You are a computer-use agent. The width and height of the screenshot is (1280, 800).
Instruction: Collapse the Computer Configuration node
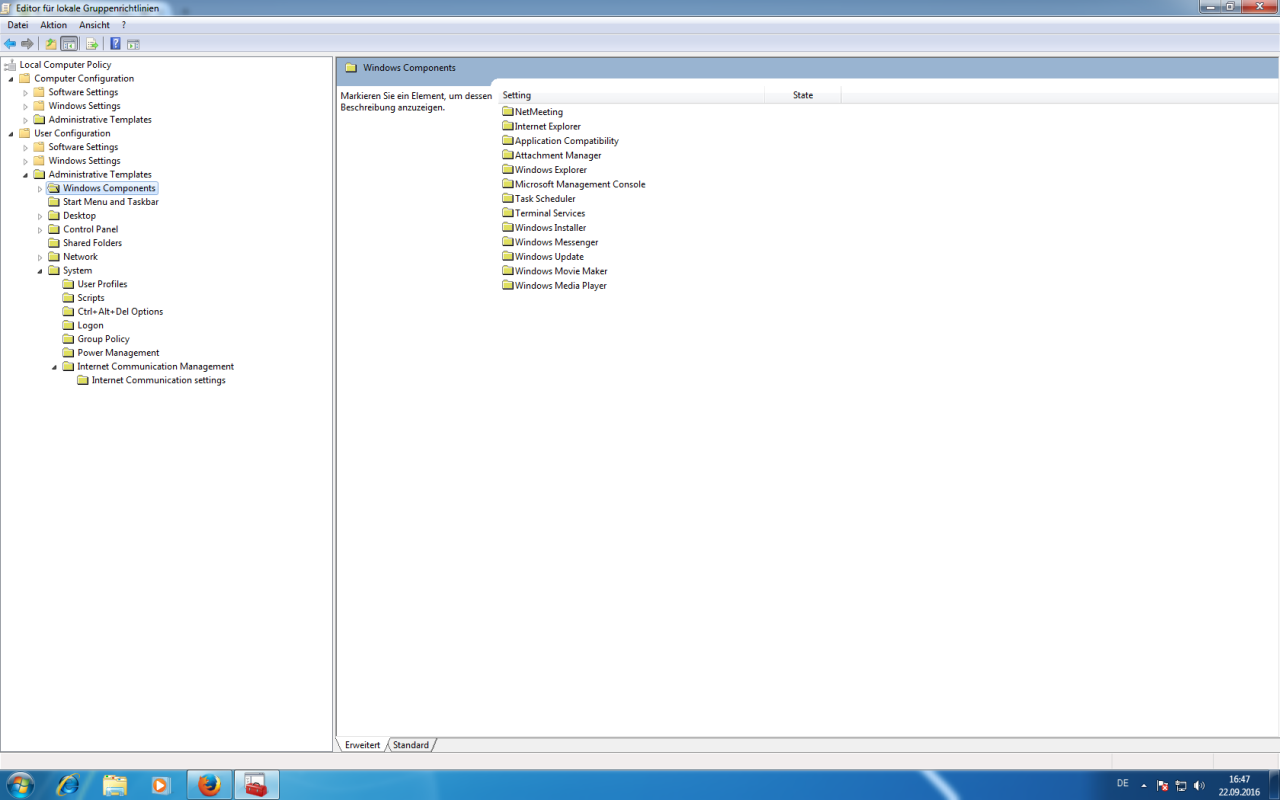11,79
